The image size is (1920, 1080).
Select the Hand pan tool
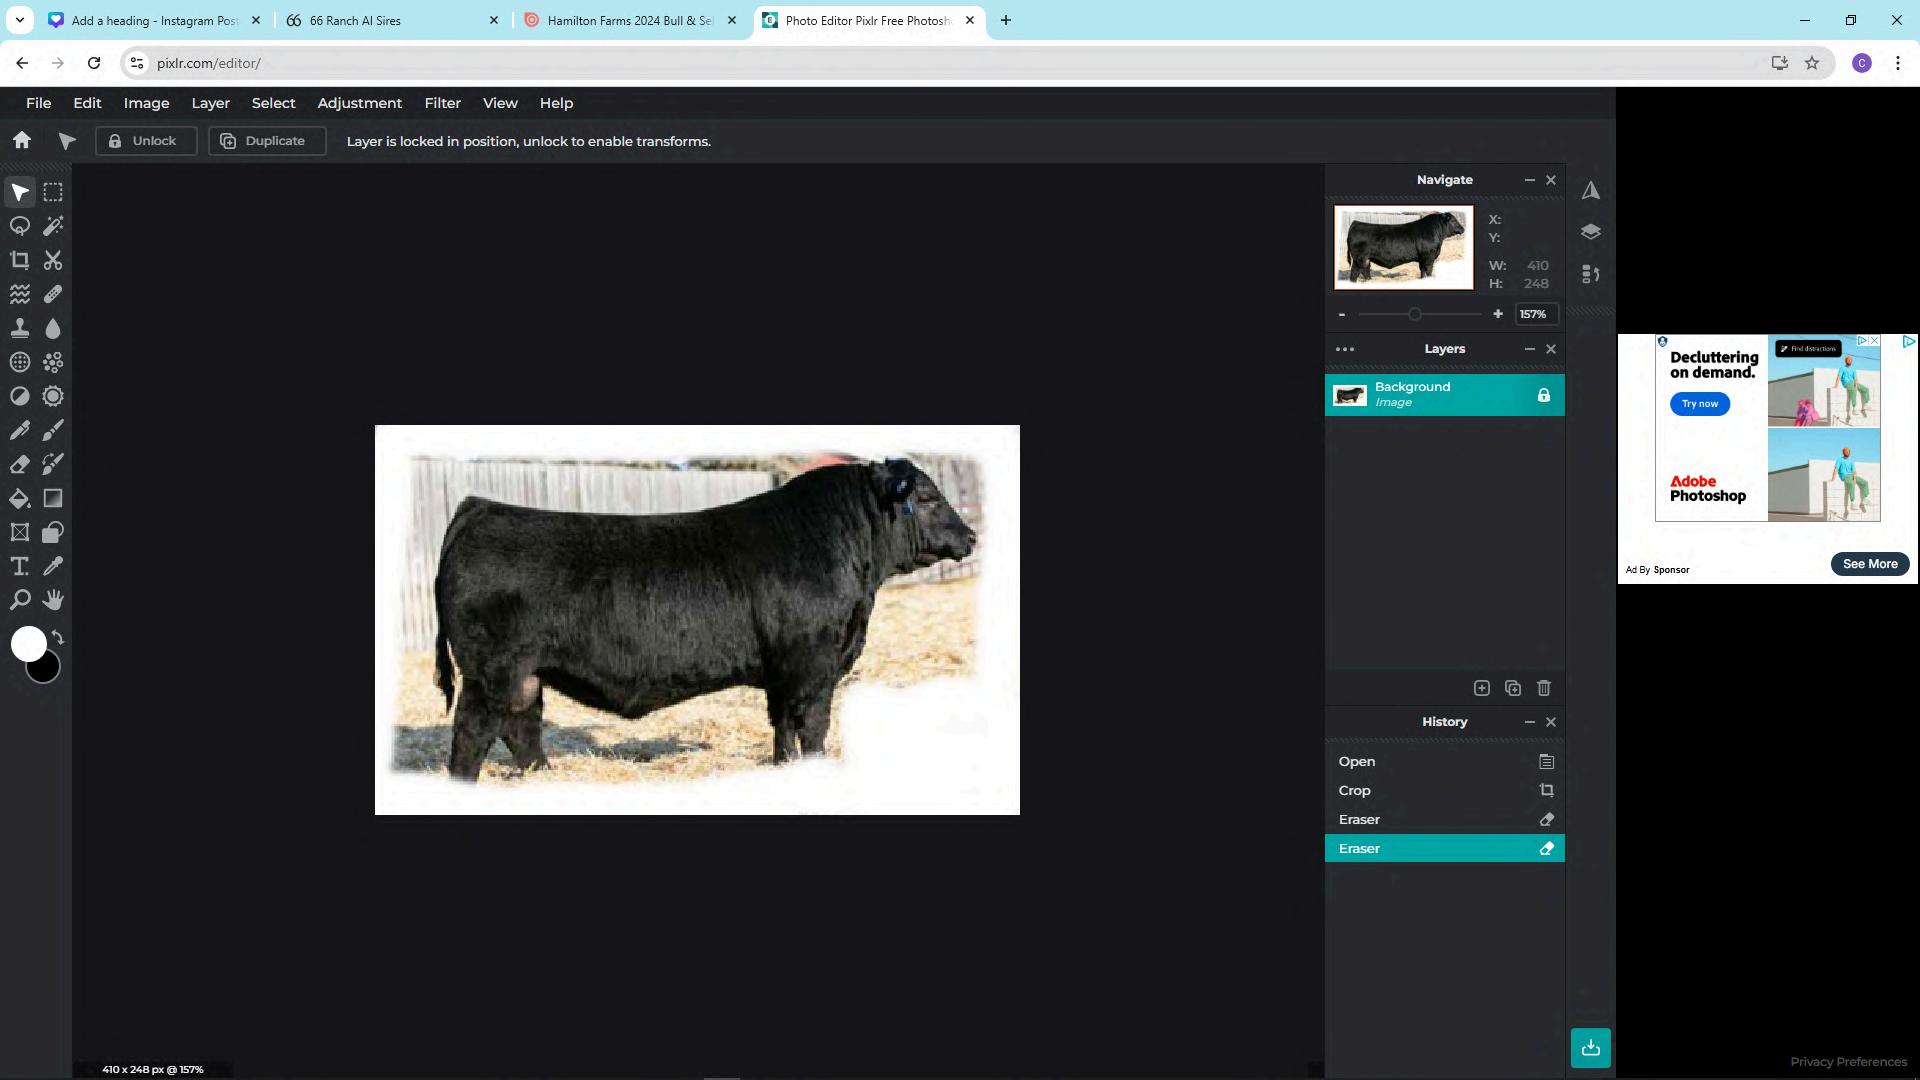click(x=53, y=600)
